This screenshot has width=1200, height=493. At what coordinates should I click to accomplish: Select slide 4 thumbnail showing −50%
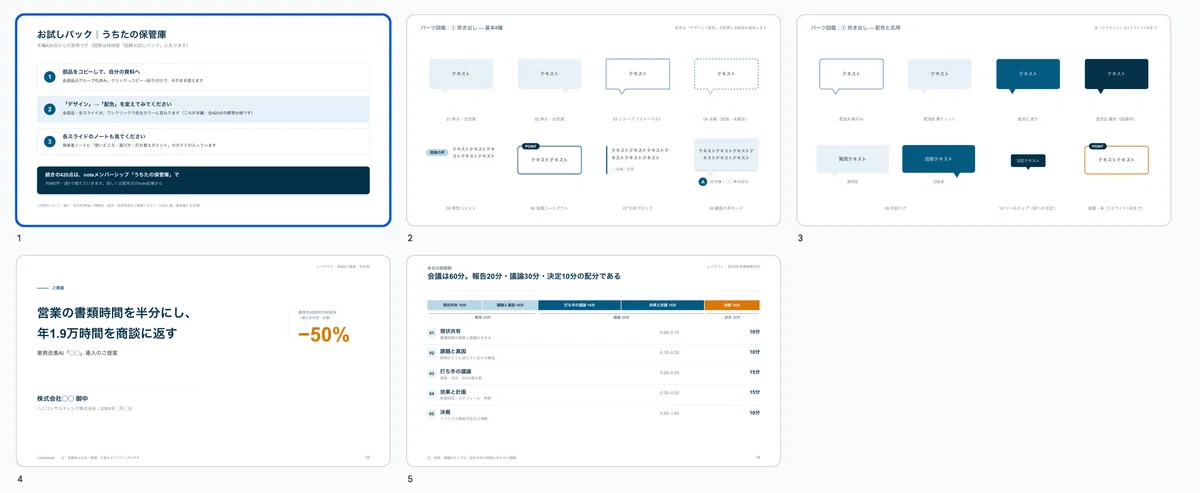[x=203, y=360]
